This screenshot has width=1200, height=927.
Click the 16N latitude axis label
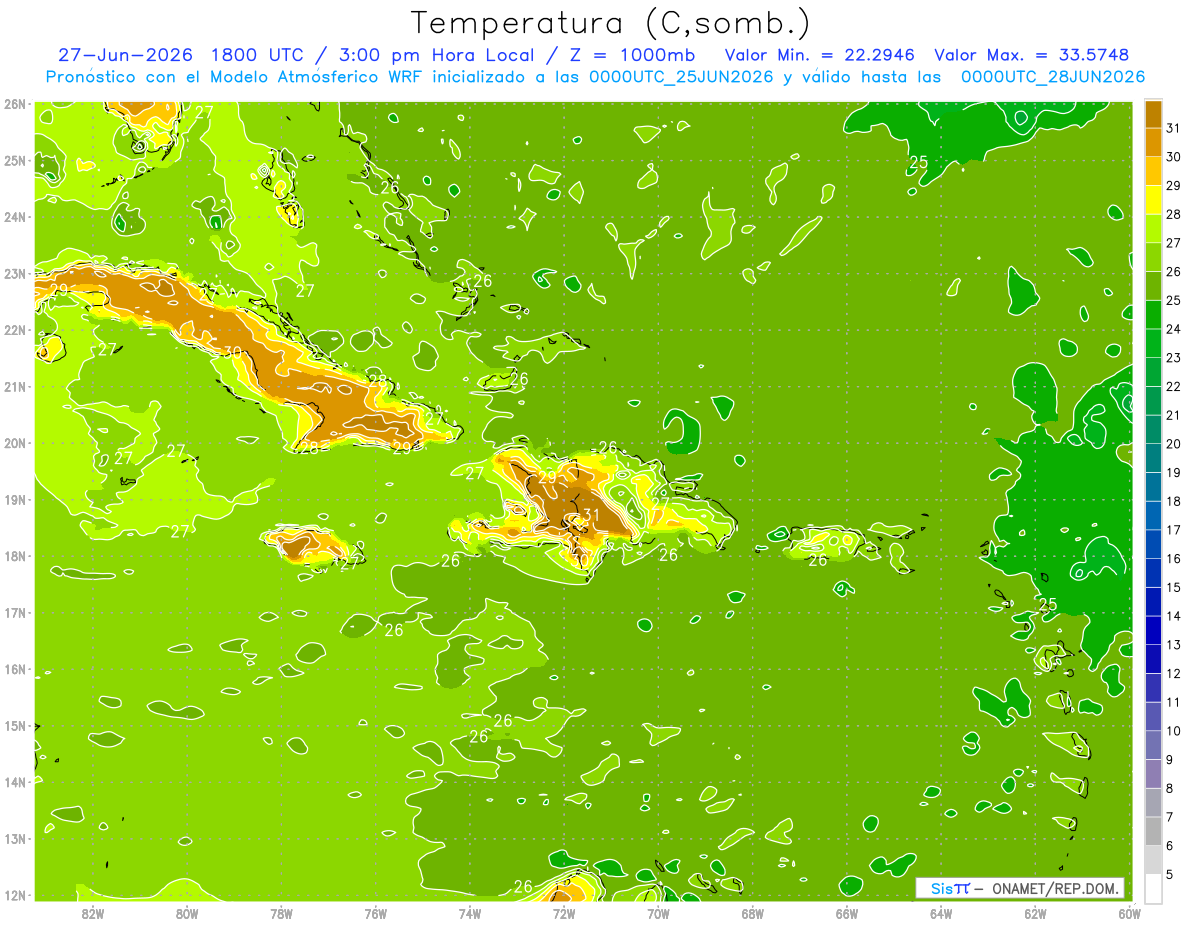(15, 669)
